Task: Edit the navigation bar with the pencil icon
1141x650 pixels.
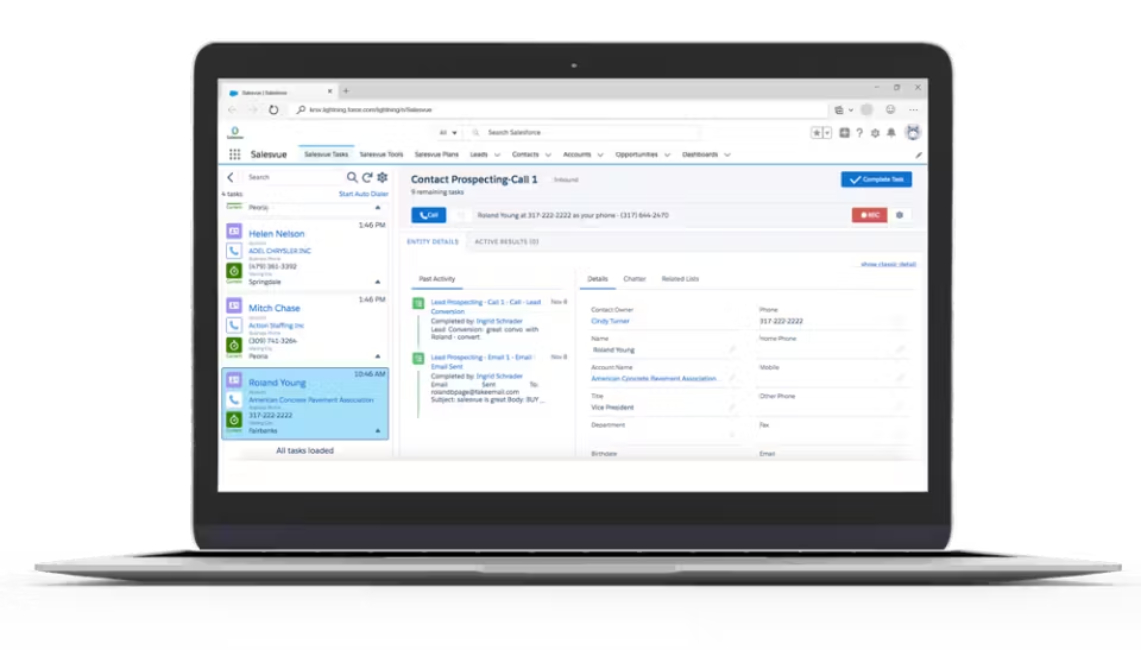Action: [918, 155]
